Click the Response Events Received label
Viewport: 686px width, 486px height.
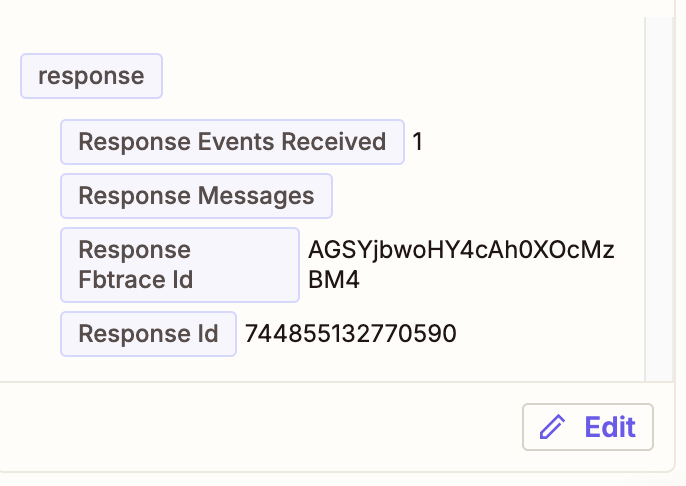(x=232, y=142)
